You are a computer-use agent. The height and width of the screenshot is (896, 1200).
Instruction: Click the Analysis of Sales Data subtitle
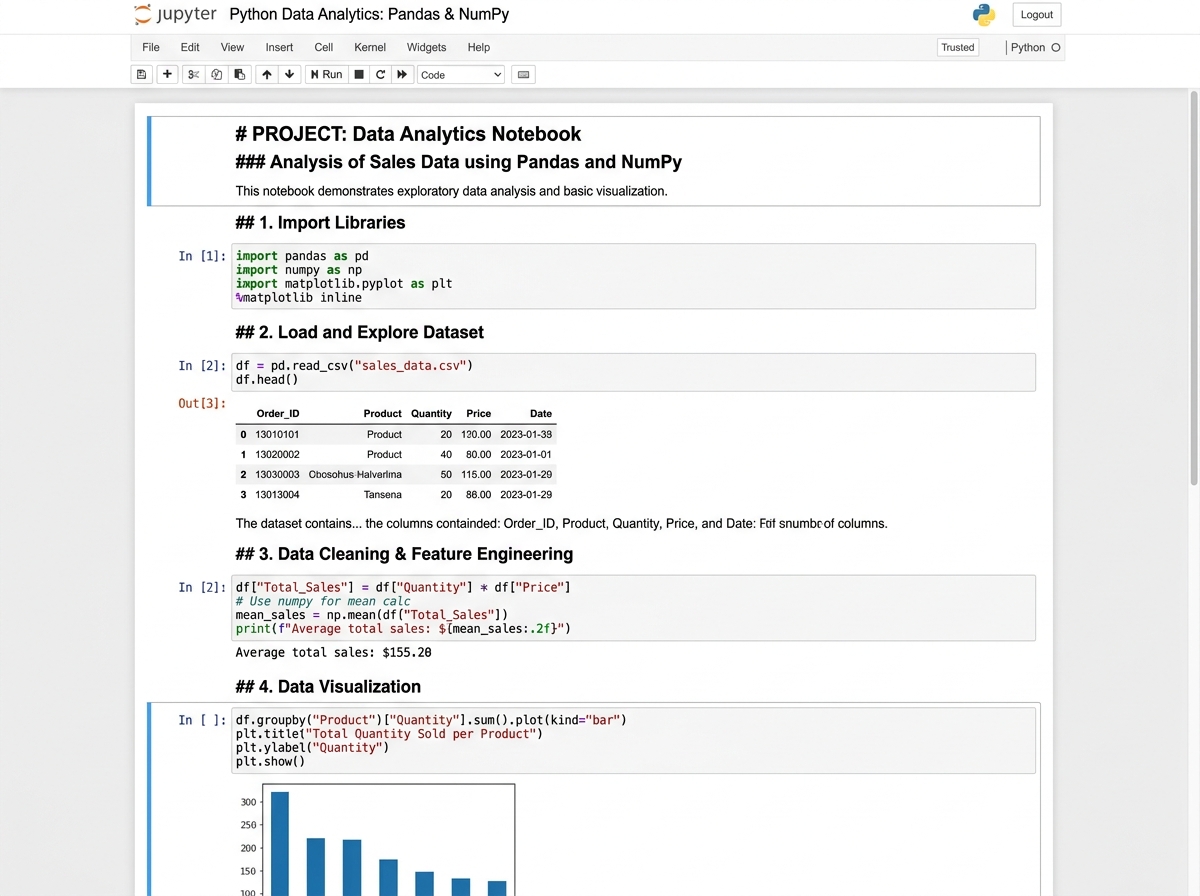tap(458, 162)
